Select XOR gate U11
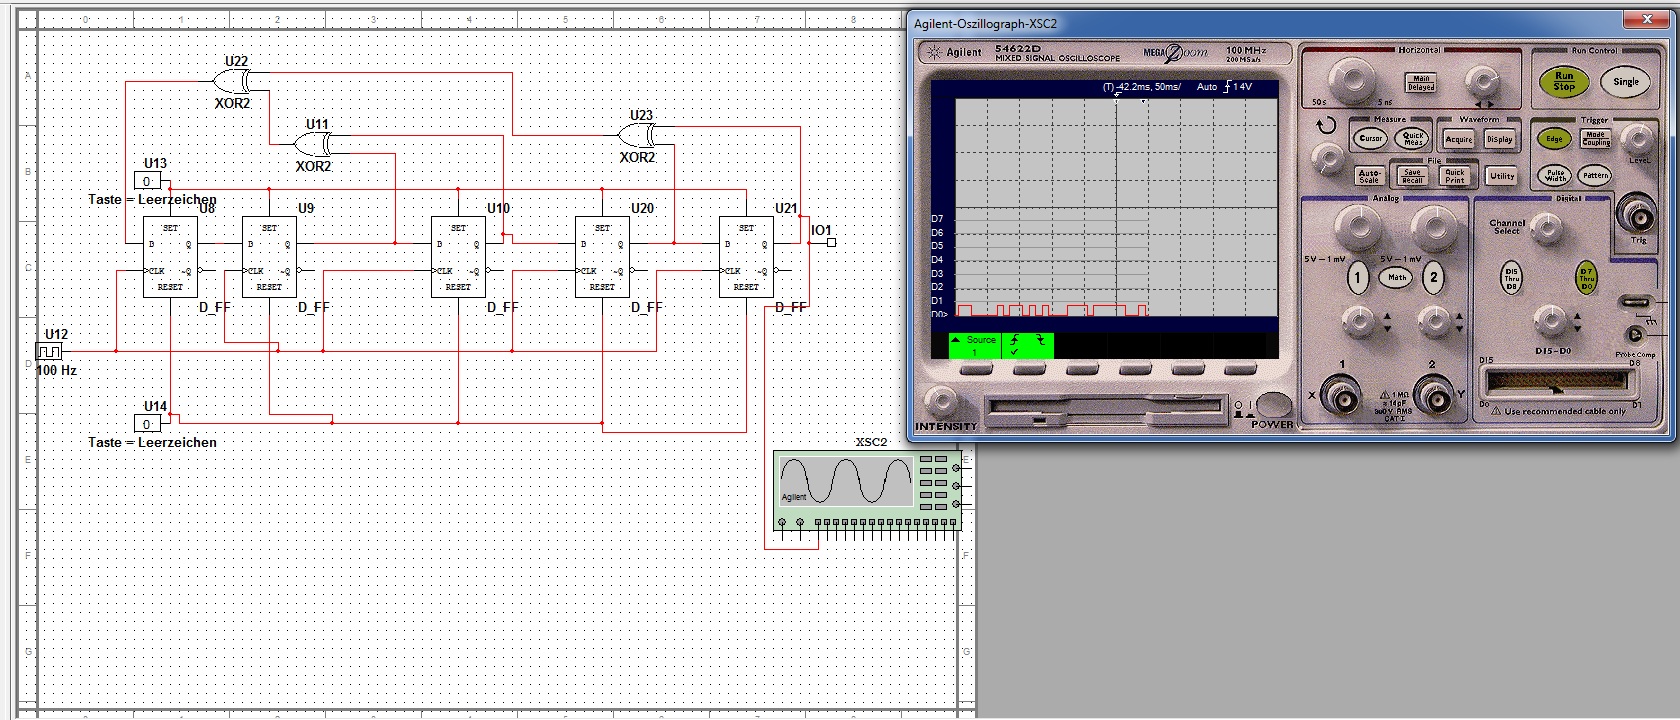Viewport: 1680px width, 720px height. tap(313, 144)
